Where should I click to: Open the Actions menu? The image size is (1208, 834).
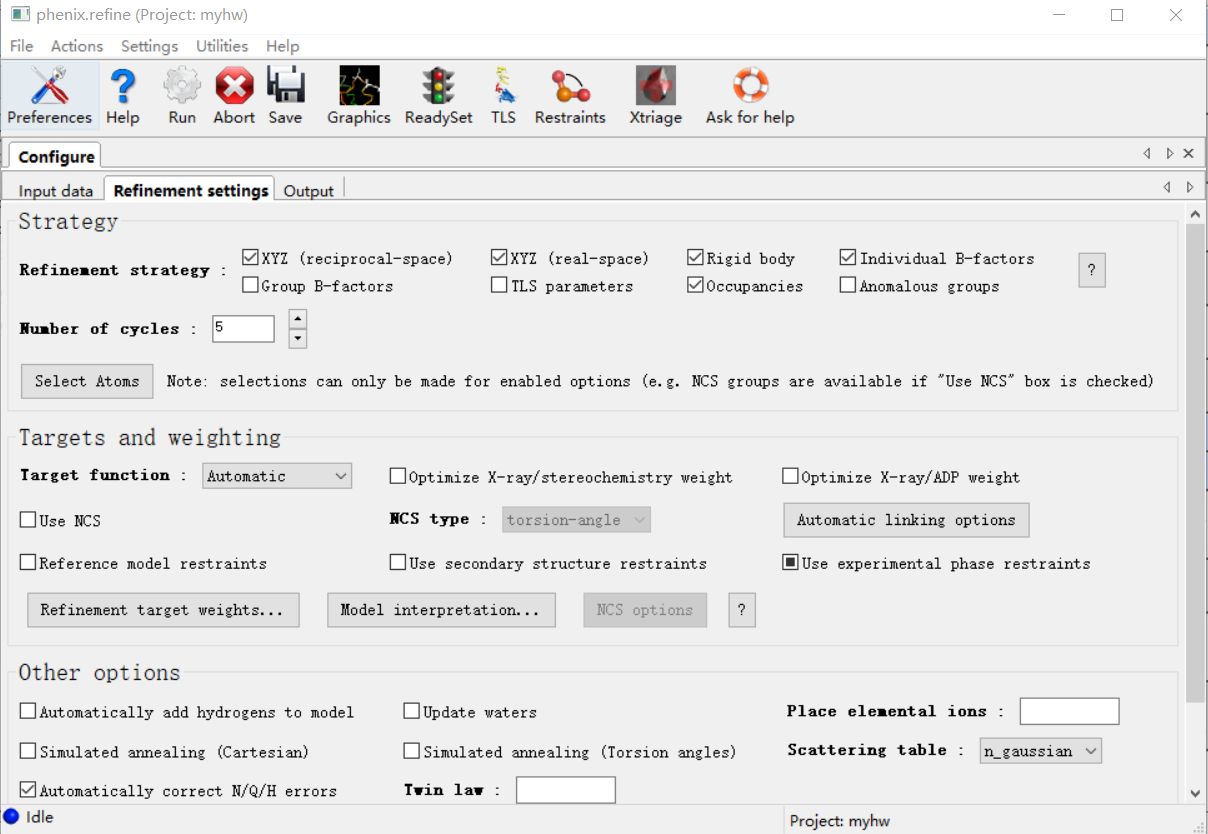tap(77, 46)
